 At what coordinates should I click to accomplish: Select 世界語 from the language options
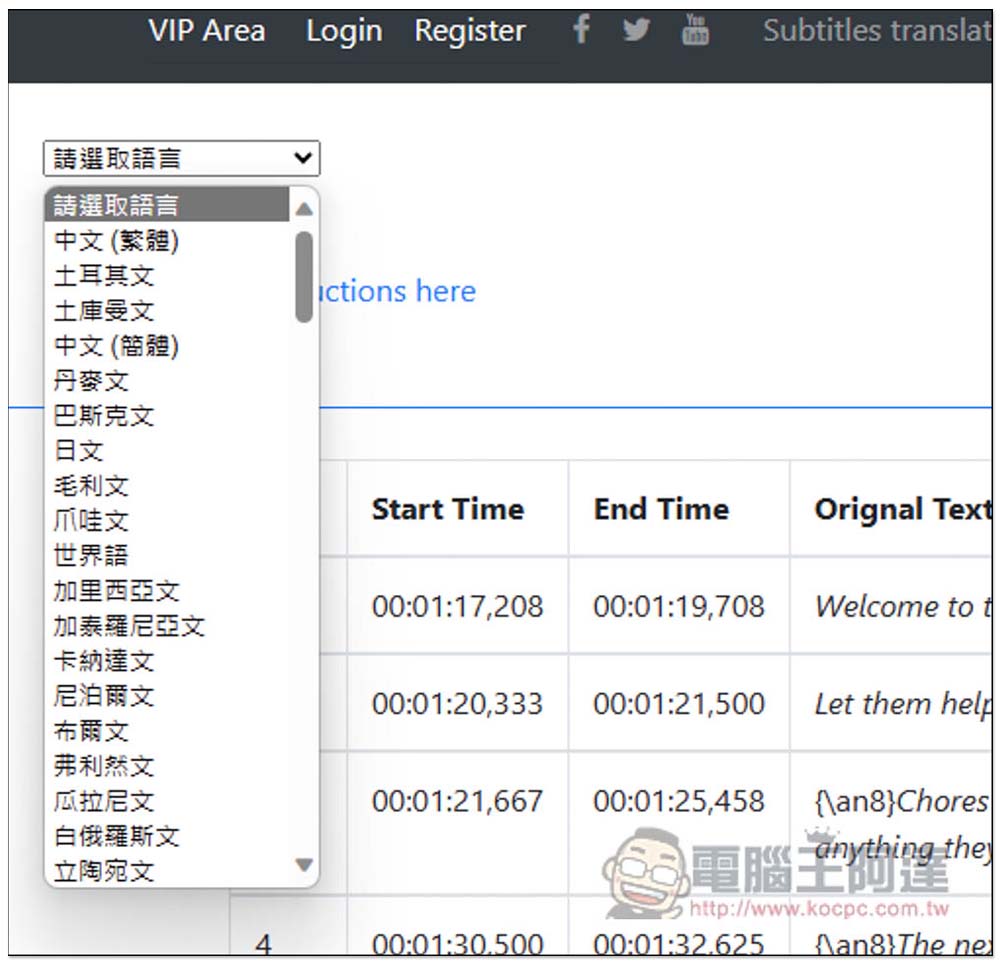[166, 555]
